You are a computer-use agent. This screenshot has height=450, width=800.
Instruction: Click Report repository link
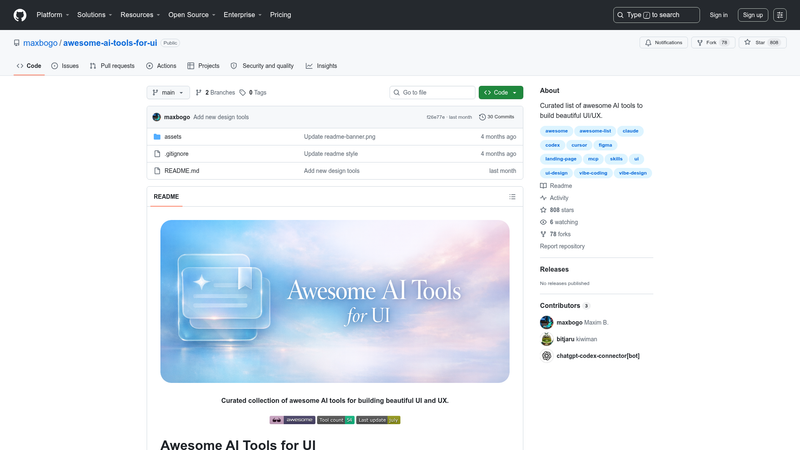[x=562, y=246]
